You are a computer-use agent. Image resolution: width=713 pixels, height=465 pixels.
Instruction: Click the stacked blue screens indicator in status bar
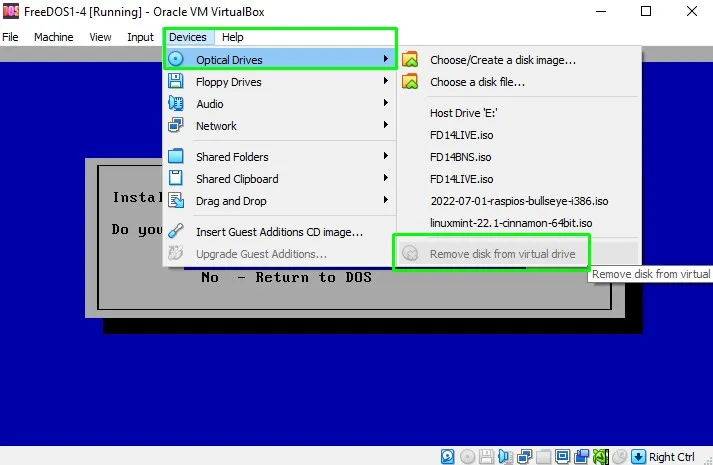pyautogui.click(x=582, y=456)
